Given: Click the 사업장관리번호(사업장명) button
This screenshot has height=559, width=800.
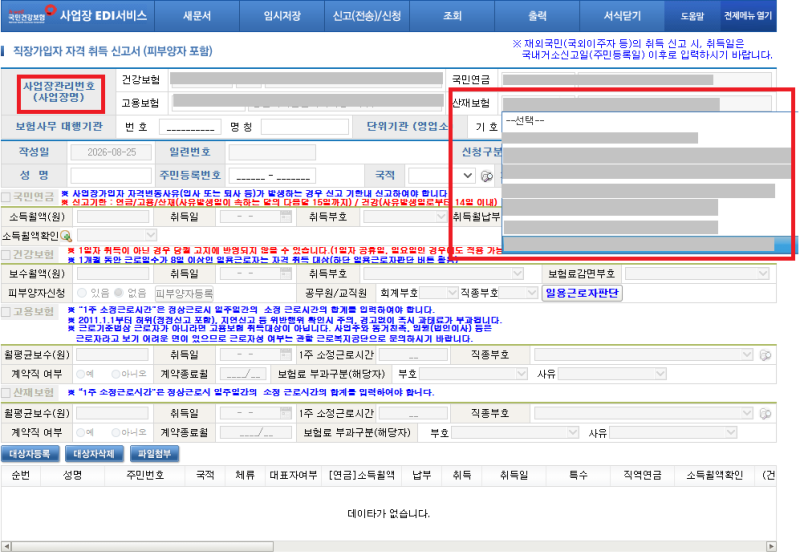Looking at the screenshot, I should [x=60, y=93].
